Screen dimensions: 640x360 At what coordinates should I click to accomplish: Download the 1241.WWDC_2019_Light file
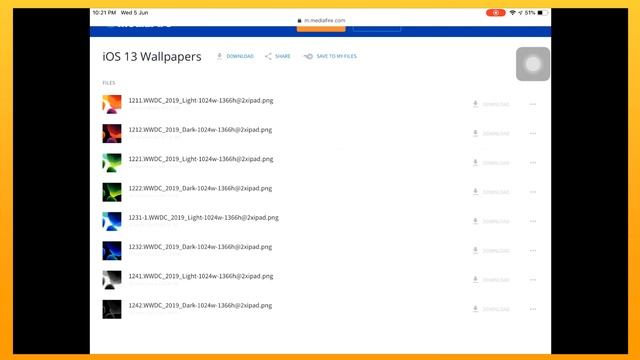491,280
